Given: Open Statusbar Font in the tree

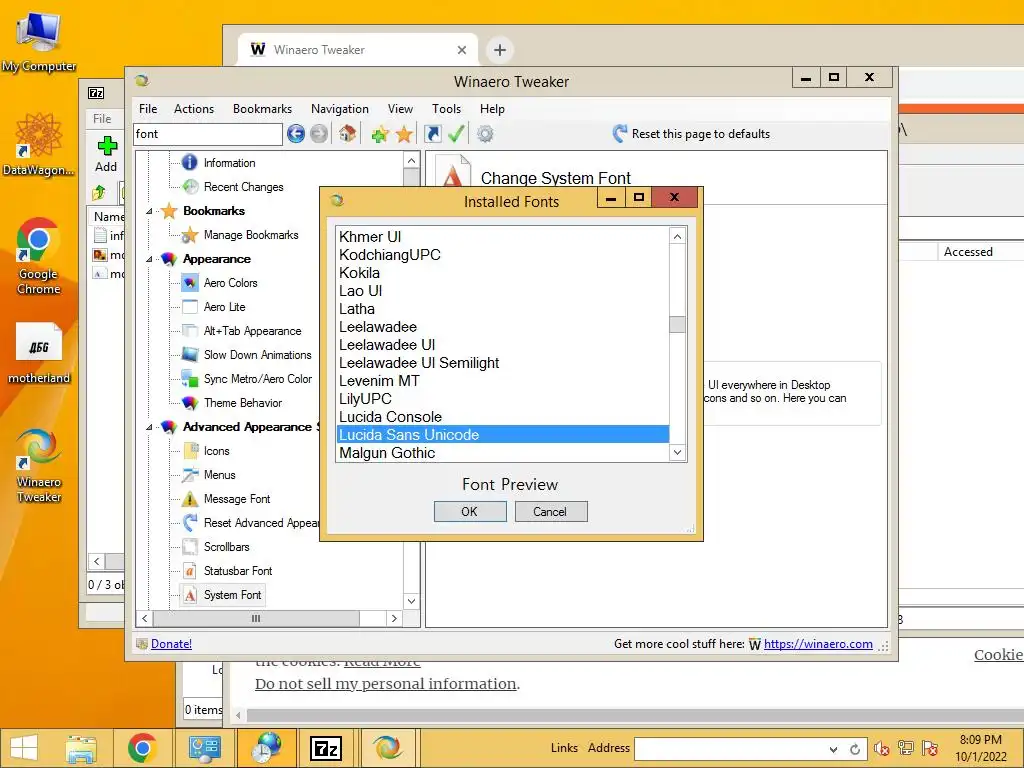Looking at the screenshot, I should (238, 571).
